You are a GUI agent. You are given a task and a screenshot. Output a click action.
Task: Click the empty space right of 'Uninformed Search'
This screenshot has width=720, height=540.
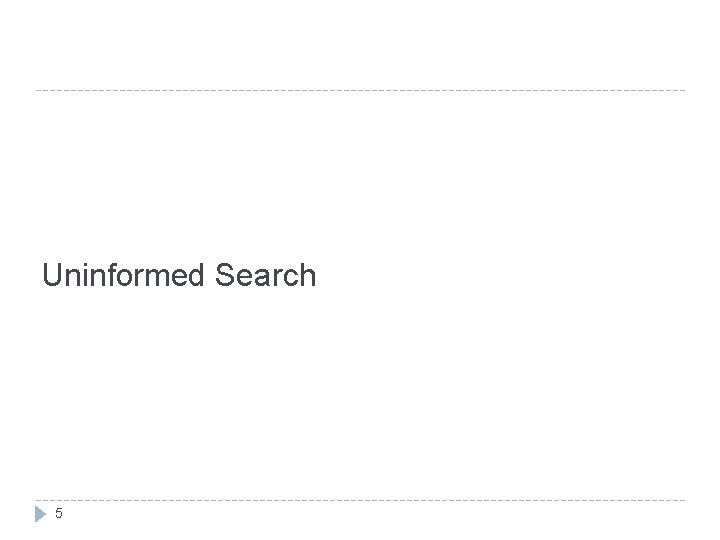pos(500,275)
